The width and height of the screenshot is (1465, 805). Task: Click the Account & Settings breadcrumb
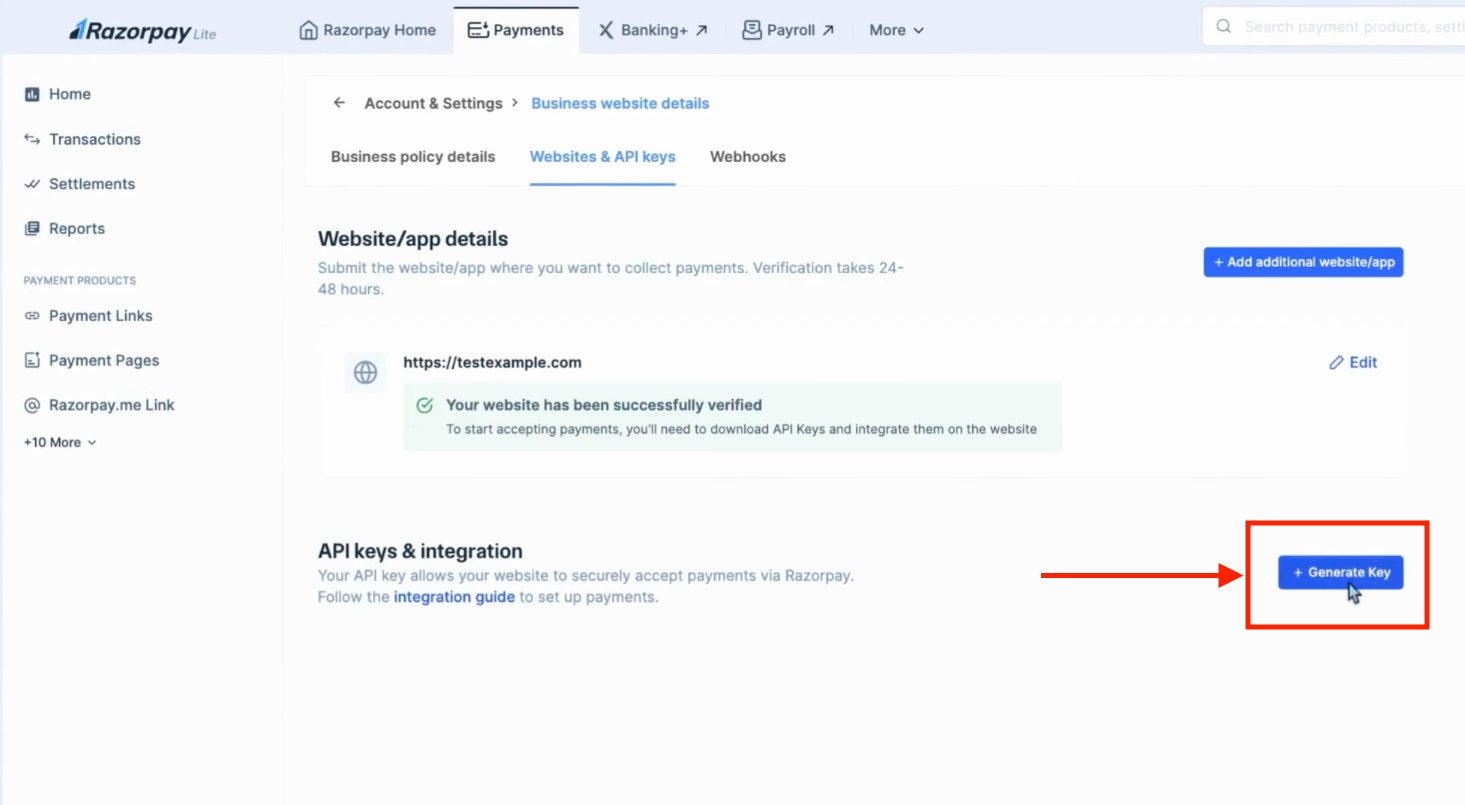coord(433,103)
